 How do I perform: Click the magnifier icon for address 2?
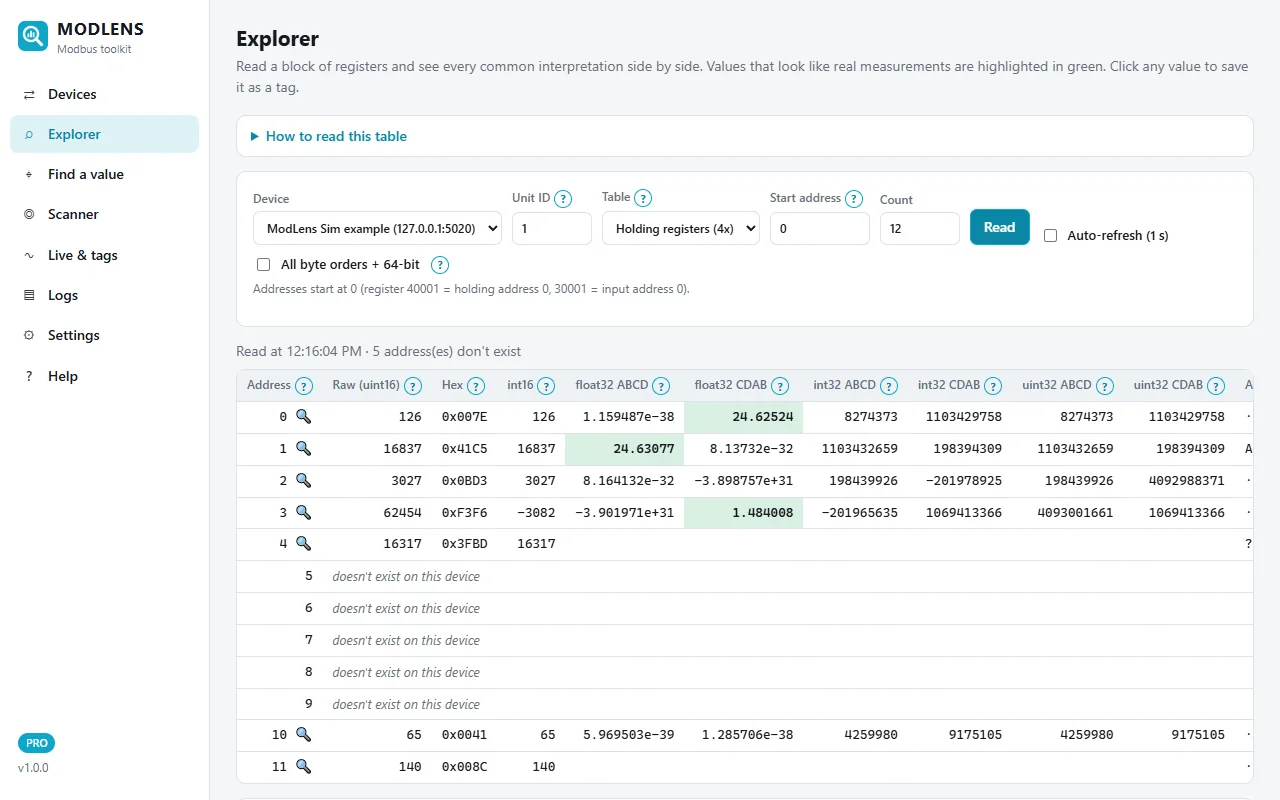[x=303, y=480]
